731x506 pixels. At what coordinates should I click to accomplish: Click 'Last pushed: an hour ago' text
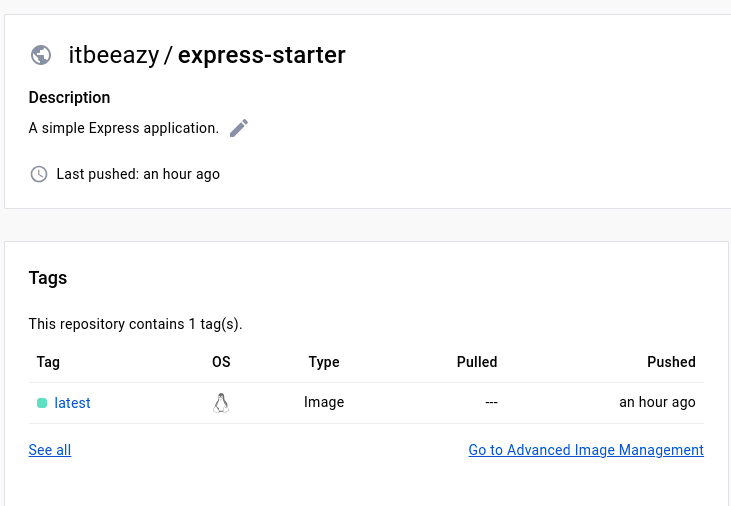[x=138, y=174]
